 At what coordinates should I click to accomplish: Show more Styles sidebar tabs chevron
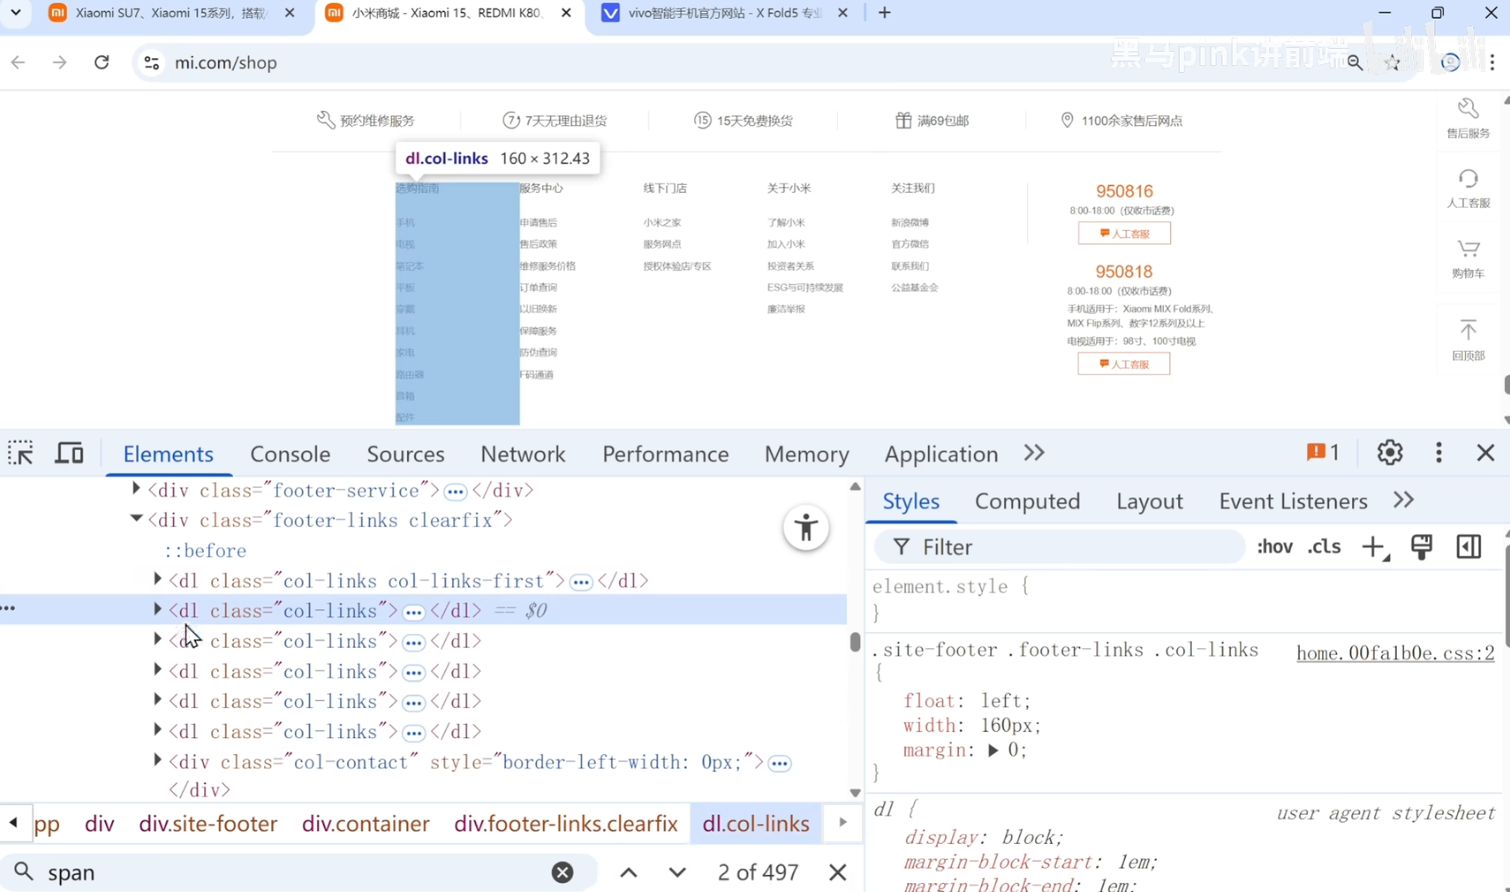click(x=1403, y=500)
